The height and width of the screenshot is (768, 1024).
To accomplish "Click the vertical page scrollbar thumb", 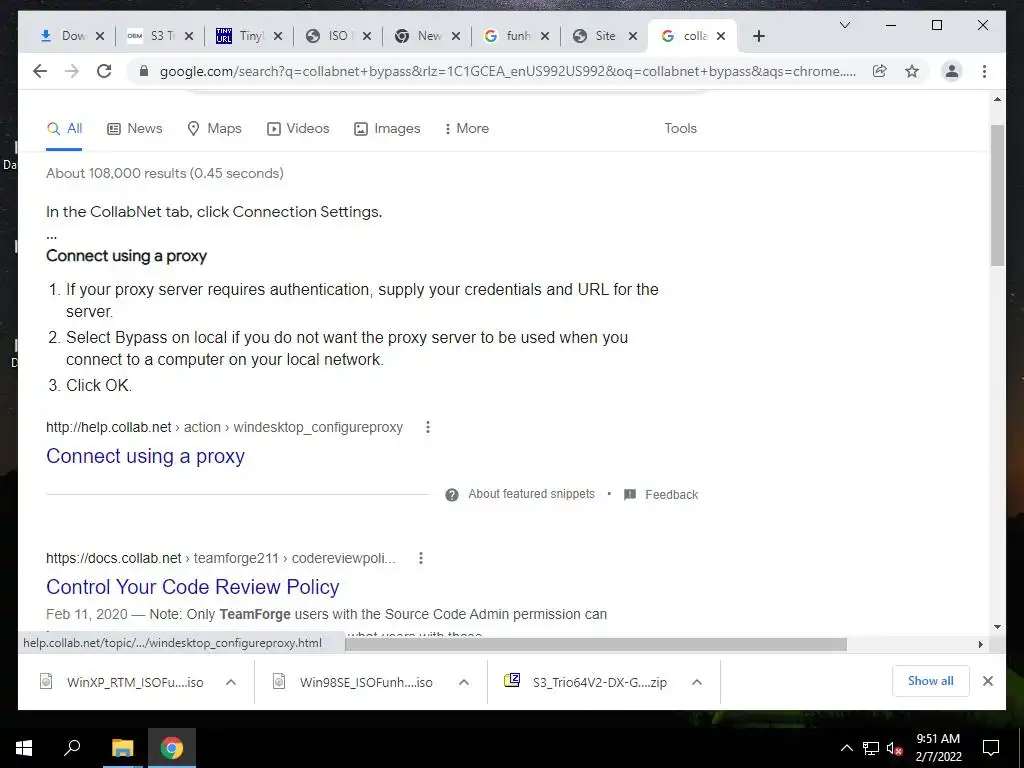I will click(x=997, y=195).
